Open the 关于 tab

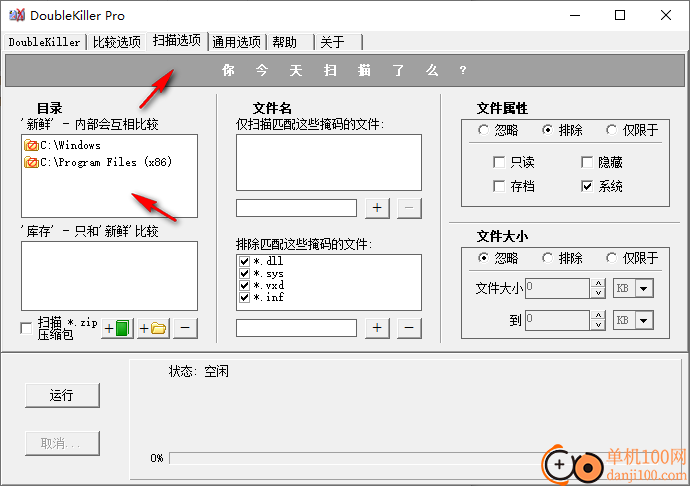[x=339, y=42]
